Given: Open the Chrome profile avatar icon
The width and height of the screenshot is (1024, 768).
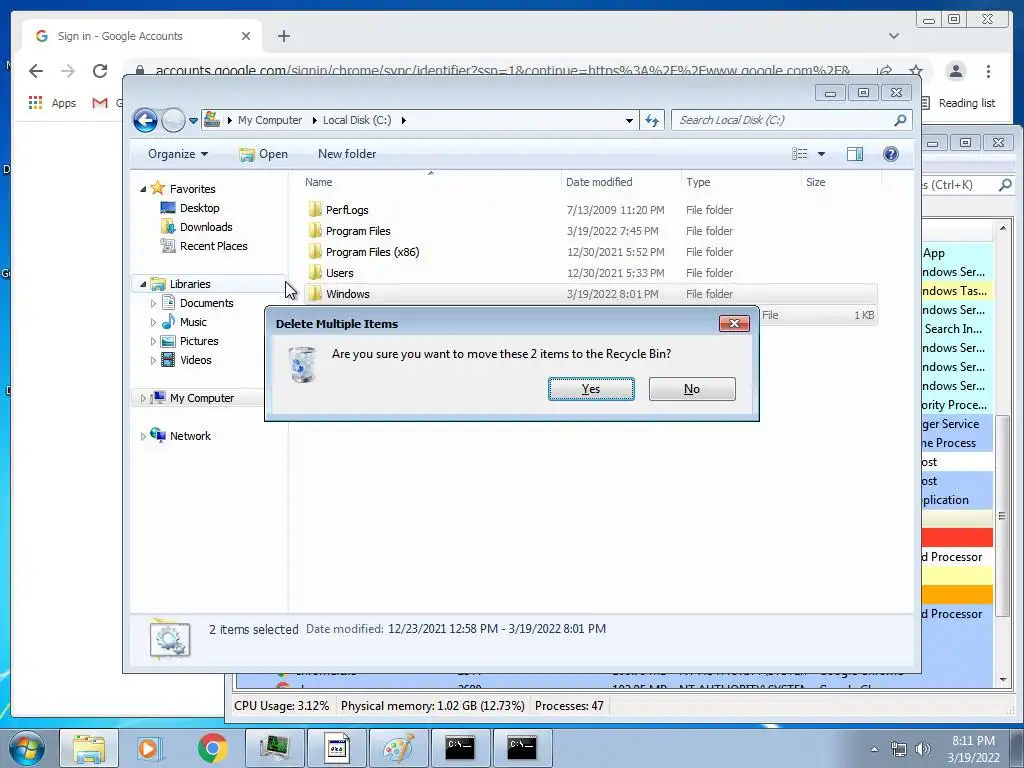Looking at the screenshot, I should click(x=955, y=71).
